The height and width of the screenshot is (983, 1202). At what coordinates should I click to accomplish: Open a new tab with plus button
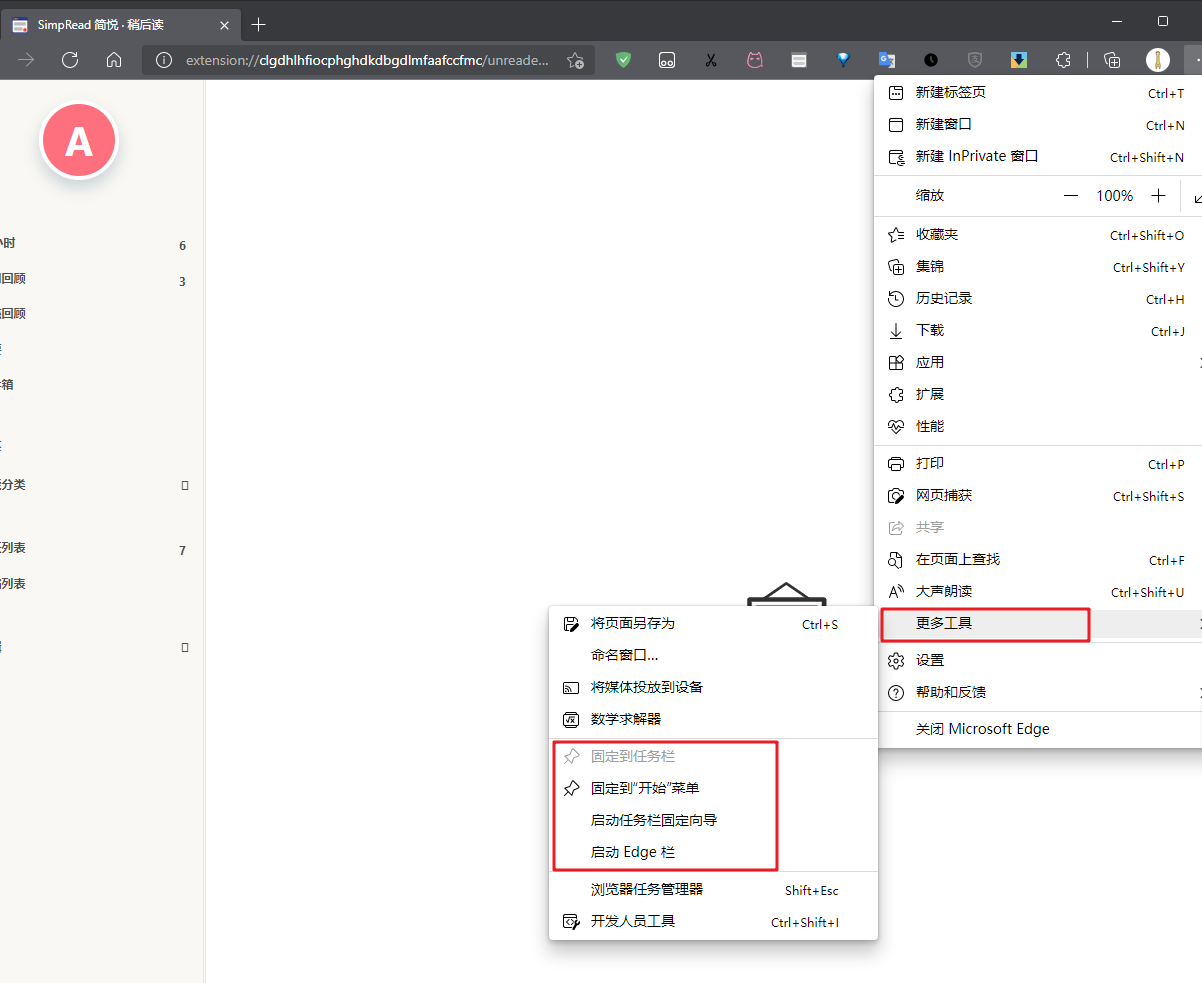tap(259, 23)
